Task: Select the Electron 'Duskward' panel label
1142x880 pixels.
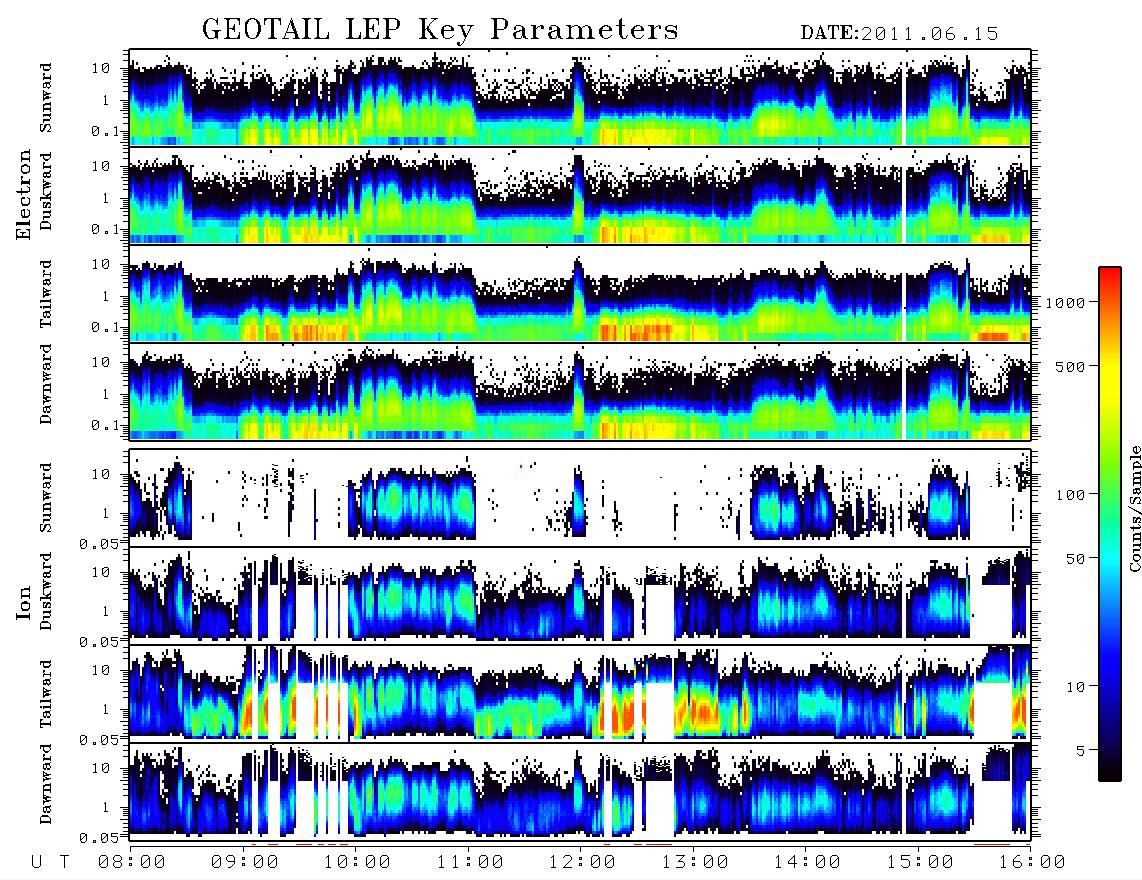Action: 46,191
